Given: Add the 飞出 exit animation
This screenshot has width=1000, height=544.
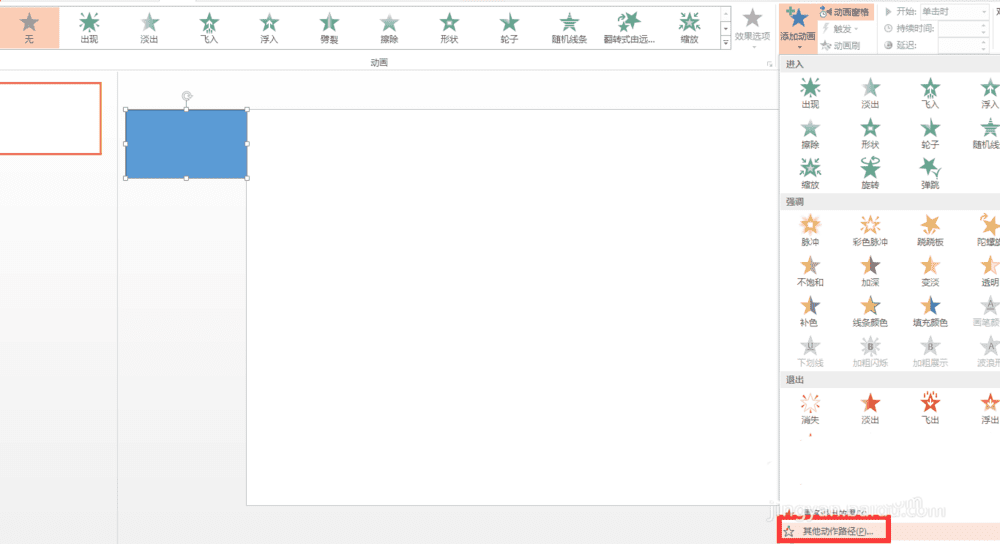Looking at the screenshot, I should tap(930, 408).
